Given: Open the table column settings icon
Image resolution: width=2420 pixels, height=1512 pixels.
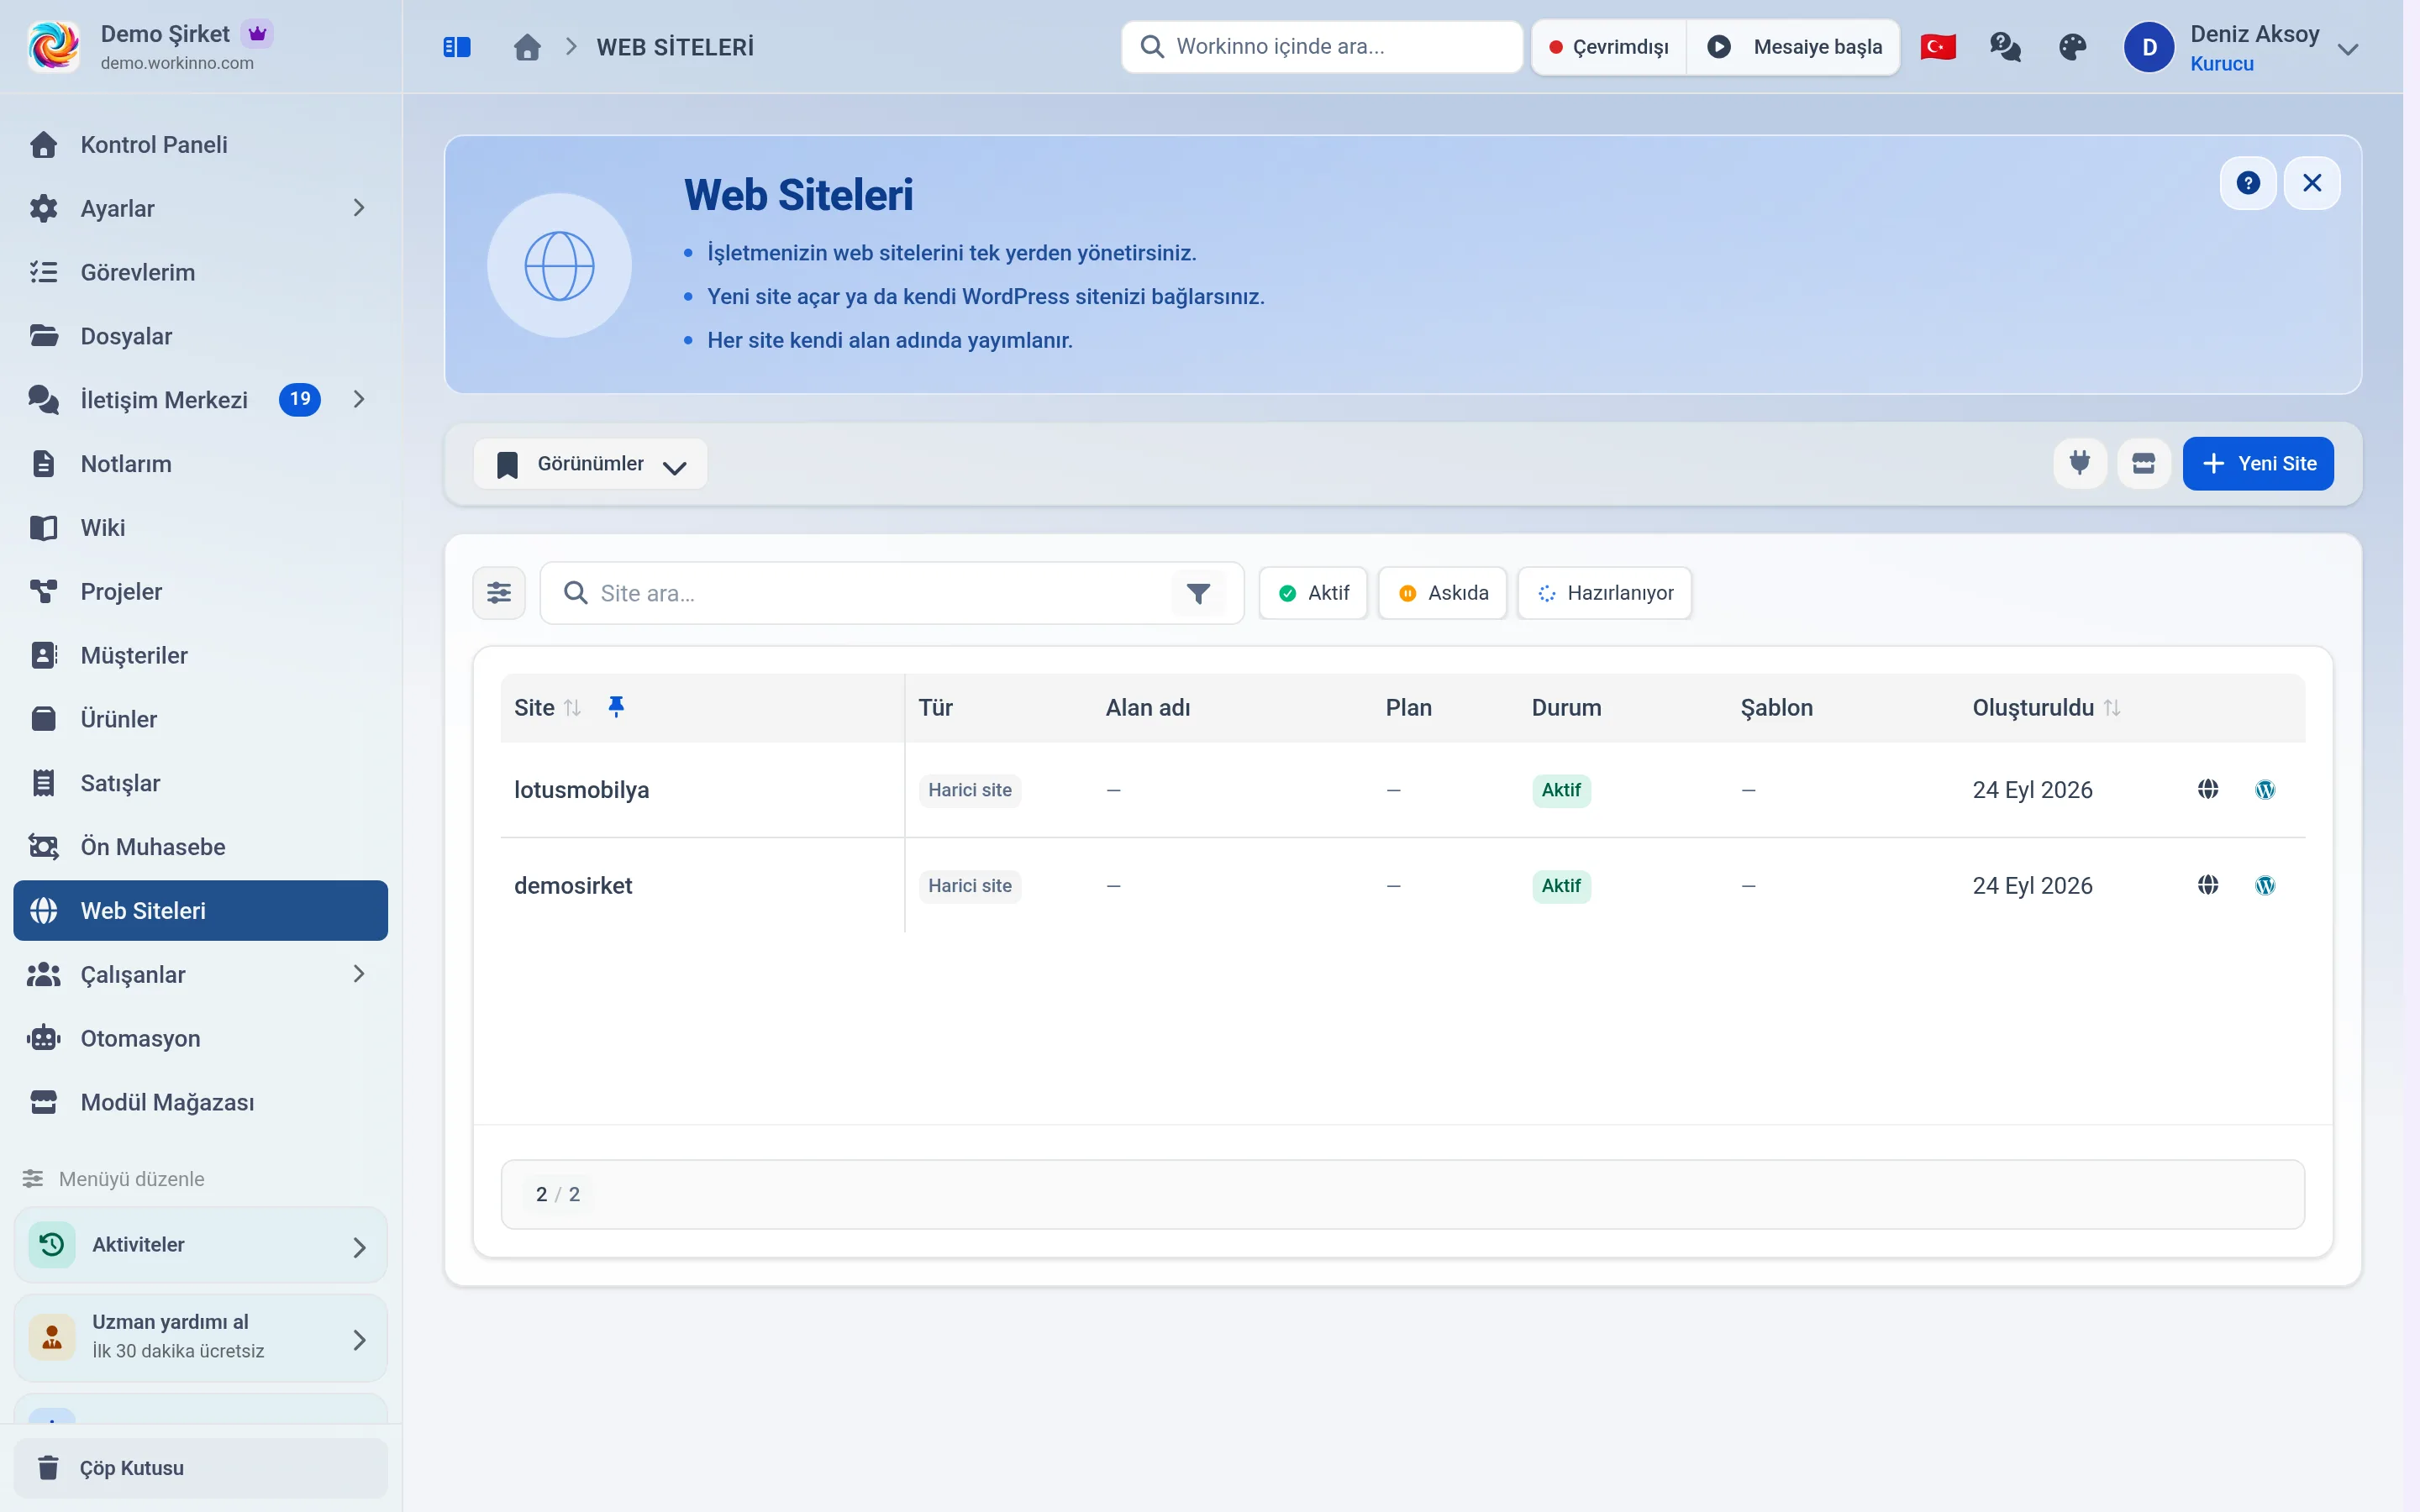Looking at the screenshot, I should pos(499,593).
